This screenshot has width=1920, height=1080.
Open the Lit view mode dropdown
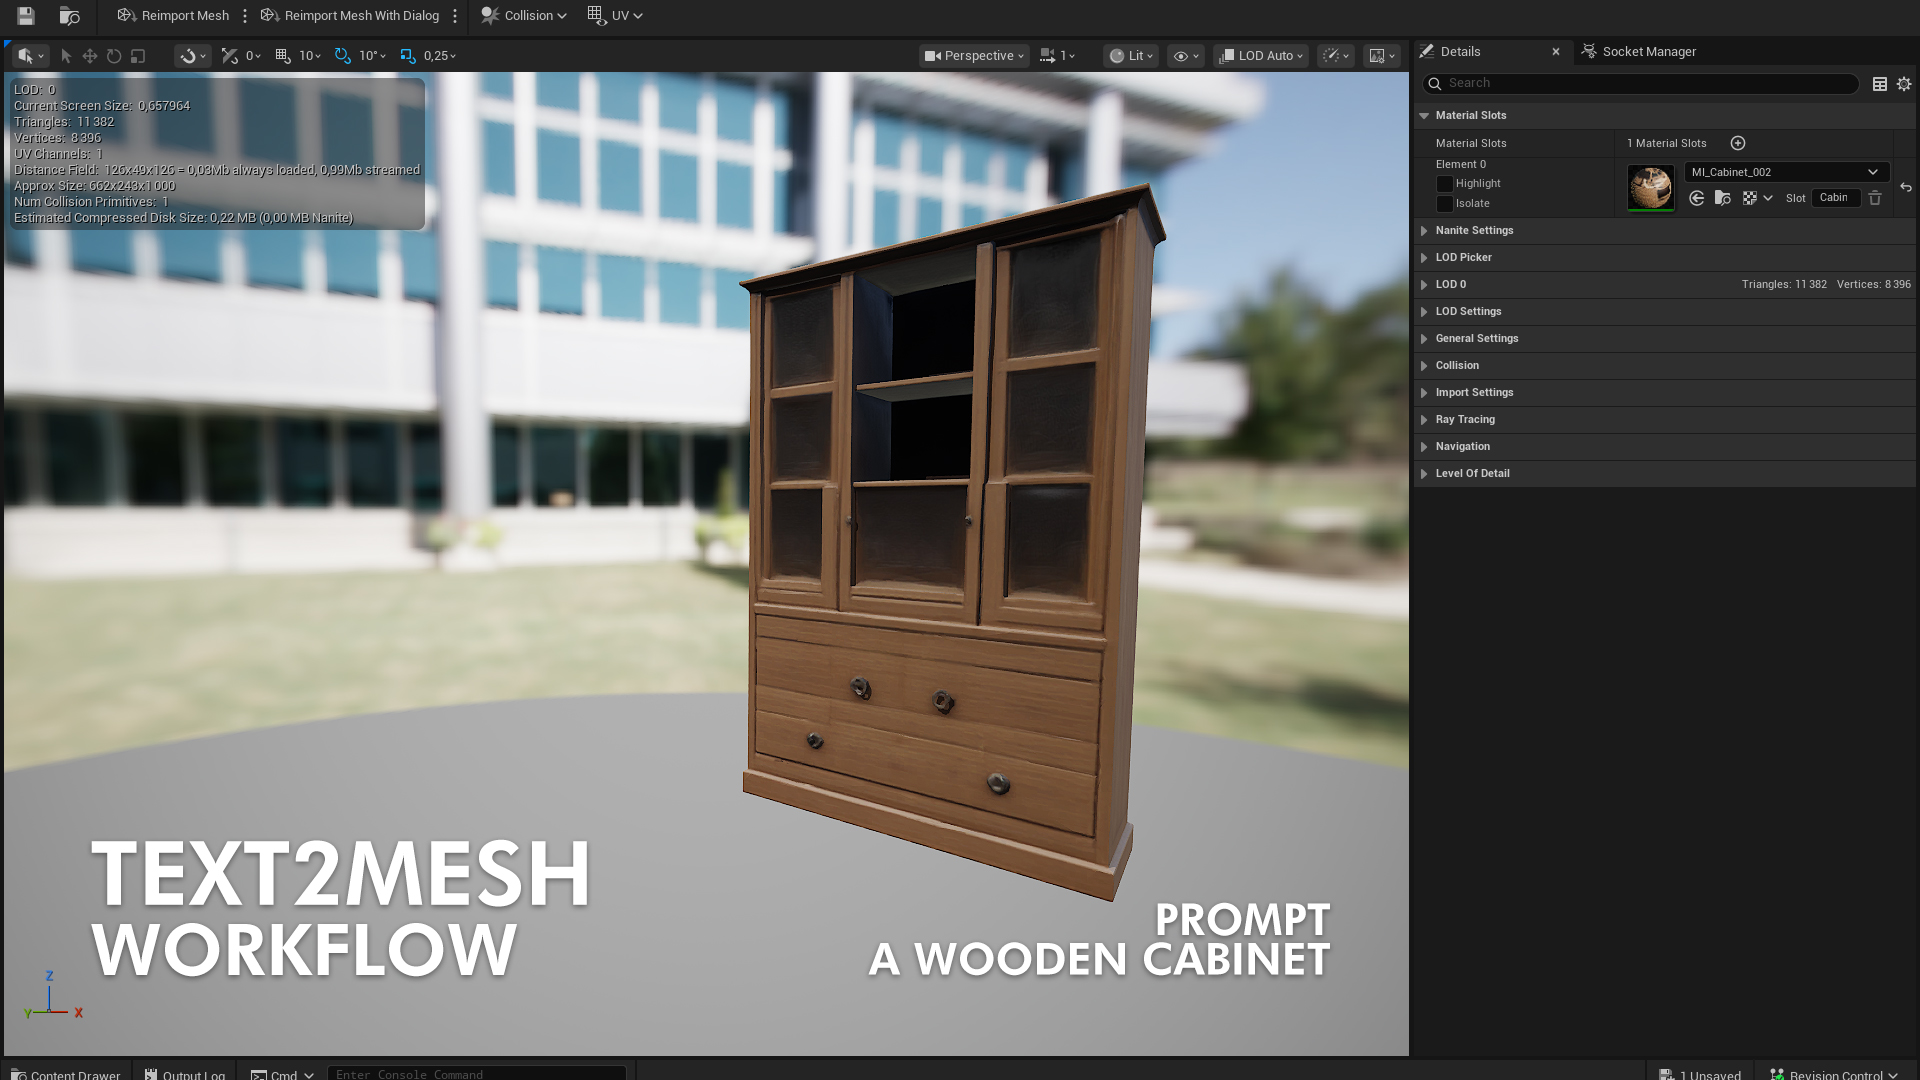click(1131, 56)
